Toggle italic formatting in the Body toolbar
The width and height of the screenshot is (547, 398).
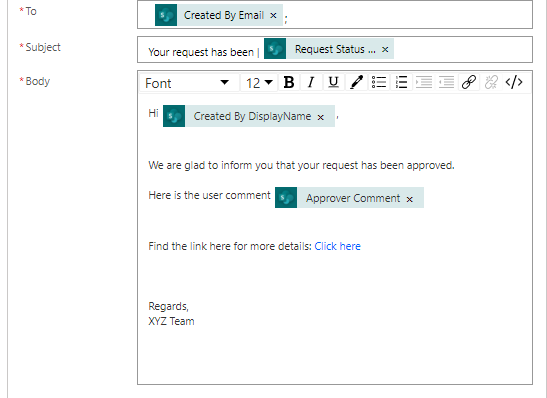pos(311,83)
